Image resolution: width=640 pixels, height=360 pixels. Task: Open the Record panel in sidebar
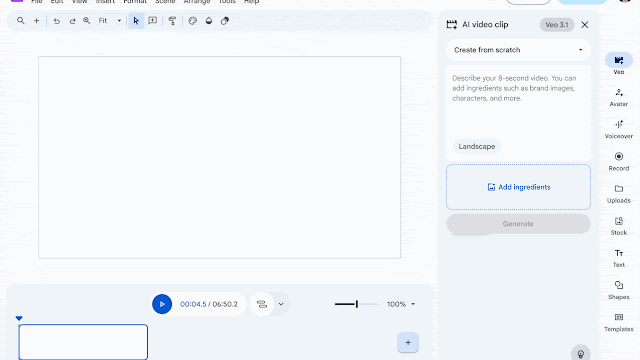pyautogui.click(x=619, y=162)
